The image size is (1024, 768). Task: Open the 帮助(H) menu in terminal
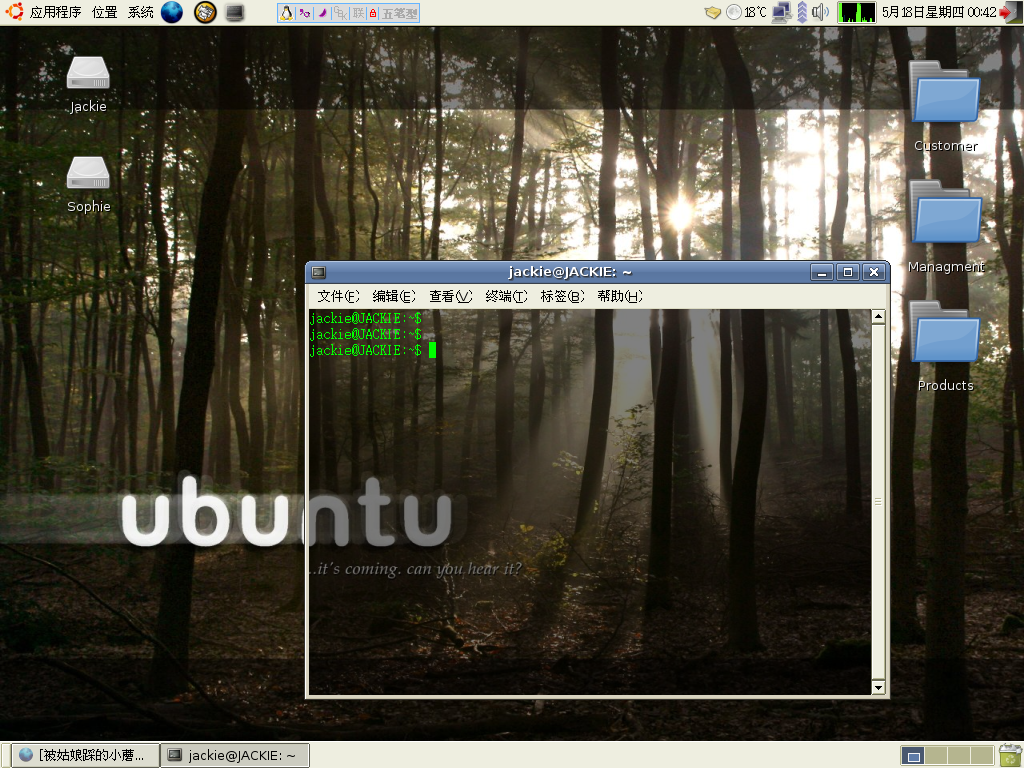[620, 296]
